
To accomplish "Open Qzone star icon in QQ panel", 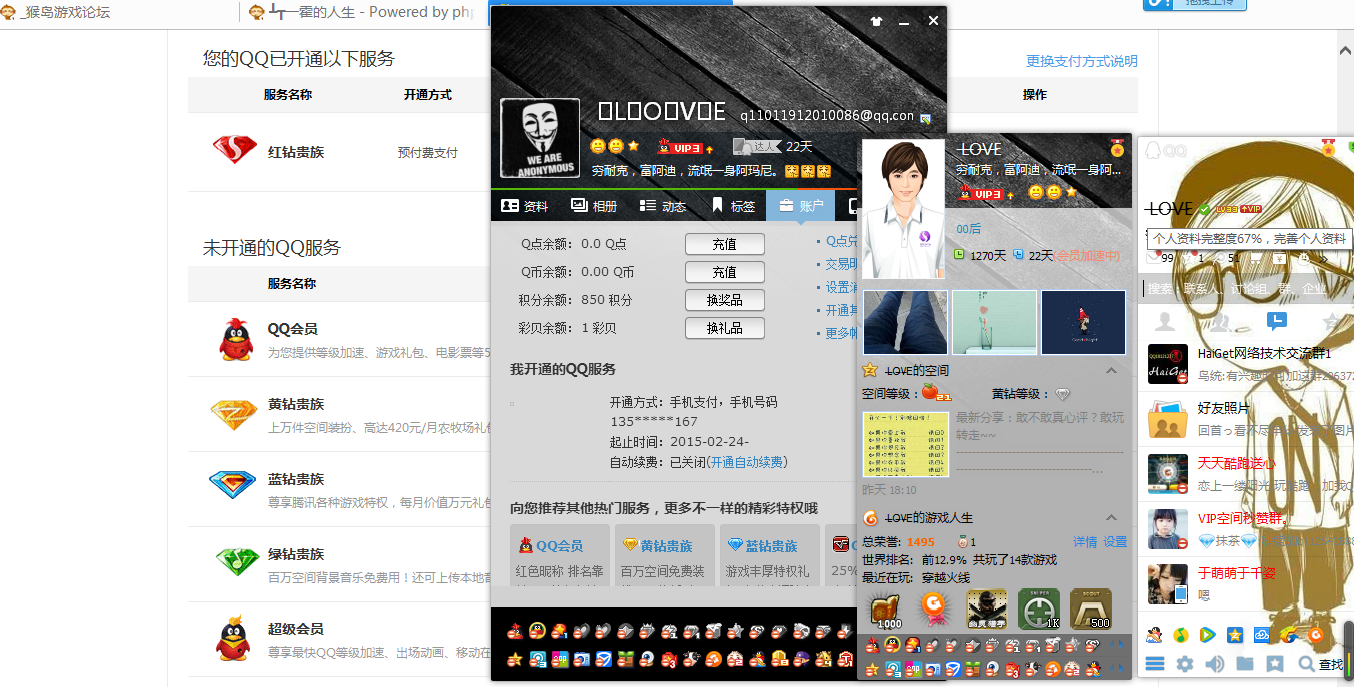I will click(1235, 634).
